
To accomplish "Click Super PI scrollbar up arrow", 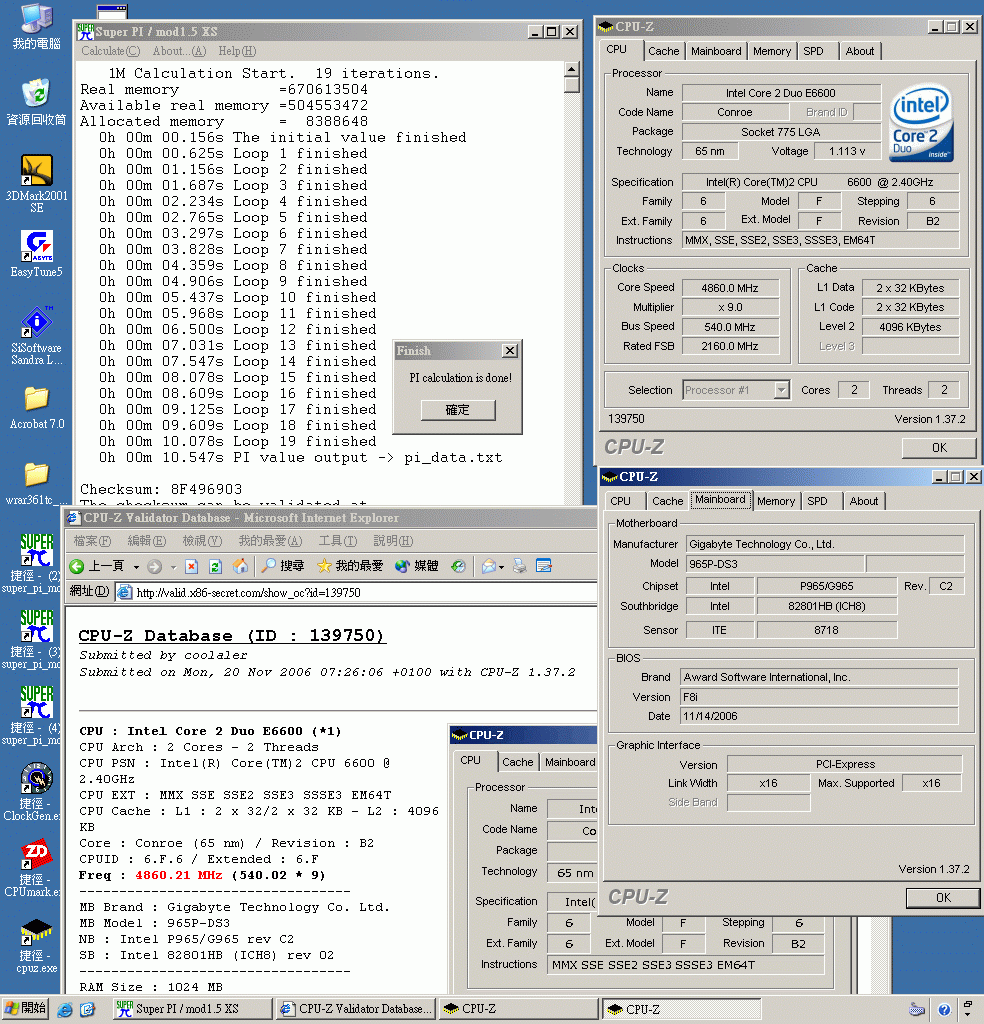I will click(571, 69).
